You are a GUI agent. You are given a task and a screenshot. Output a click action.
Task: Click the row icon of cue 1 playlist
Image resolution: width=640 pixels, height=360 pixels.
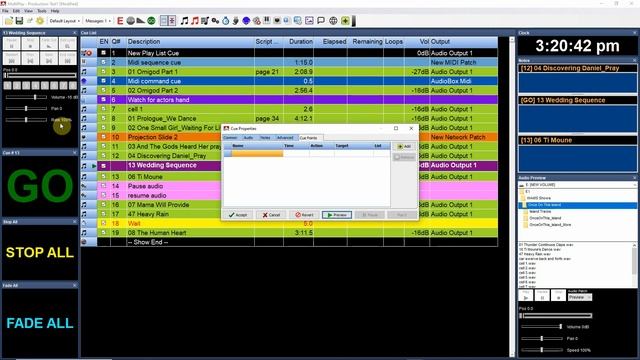tap(86, 53)
